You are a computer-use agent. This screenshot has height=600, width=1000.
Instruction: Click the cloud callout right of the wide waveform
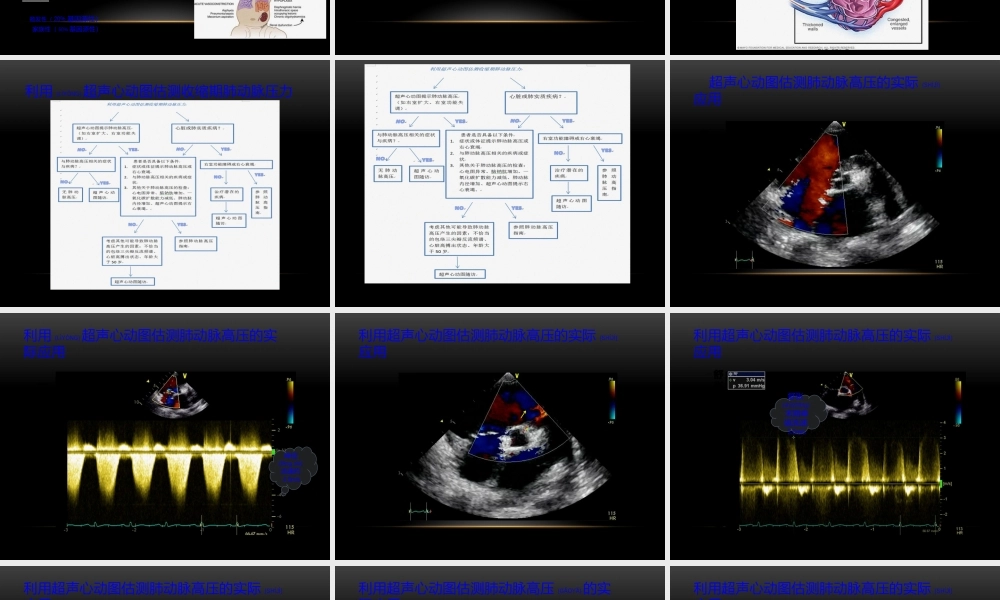(292, 467)
